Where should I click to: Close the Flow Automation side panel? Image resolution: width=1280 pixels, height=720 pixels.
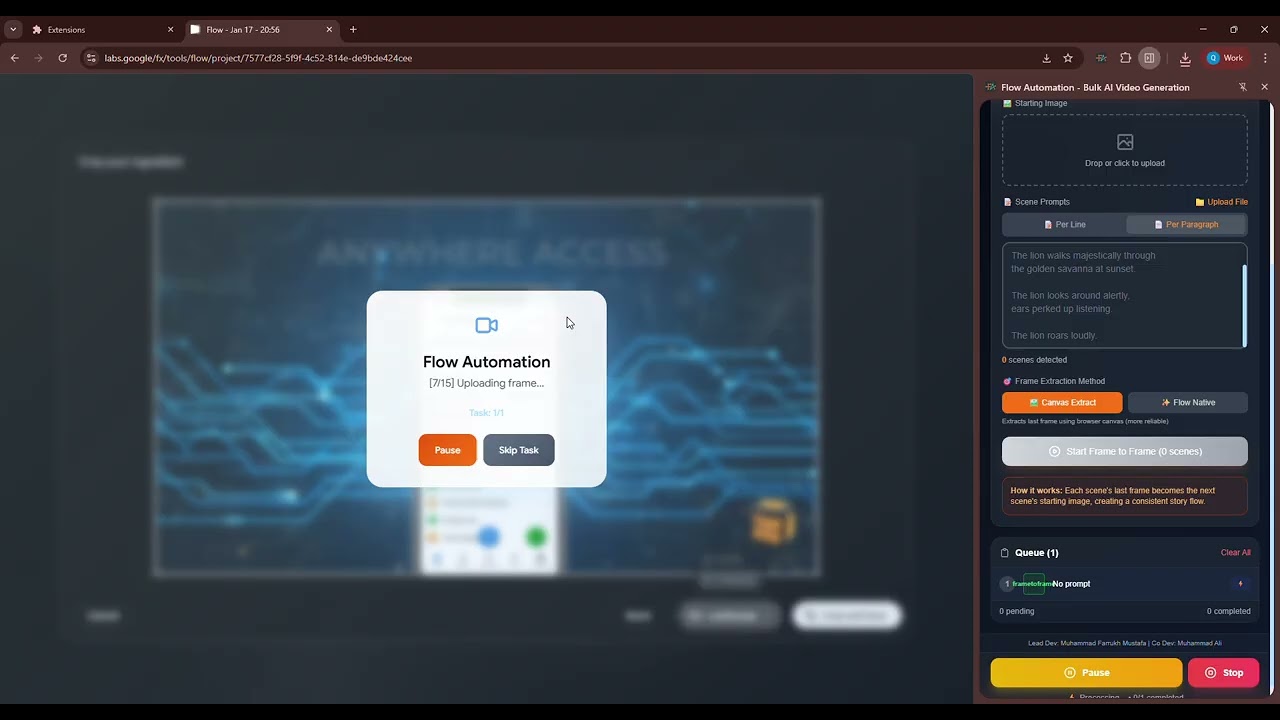(1264, 87)
